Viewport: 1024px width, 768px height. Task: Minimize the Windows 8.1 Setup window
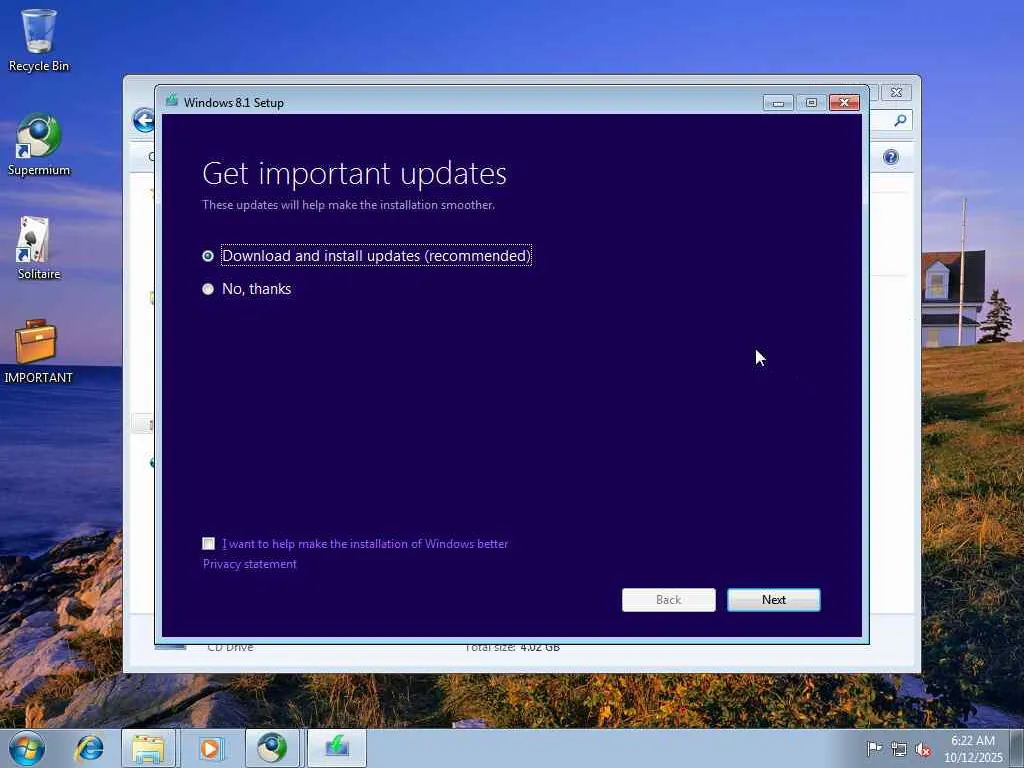[778, 103]
